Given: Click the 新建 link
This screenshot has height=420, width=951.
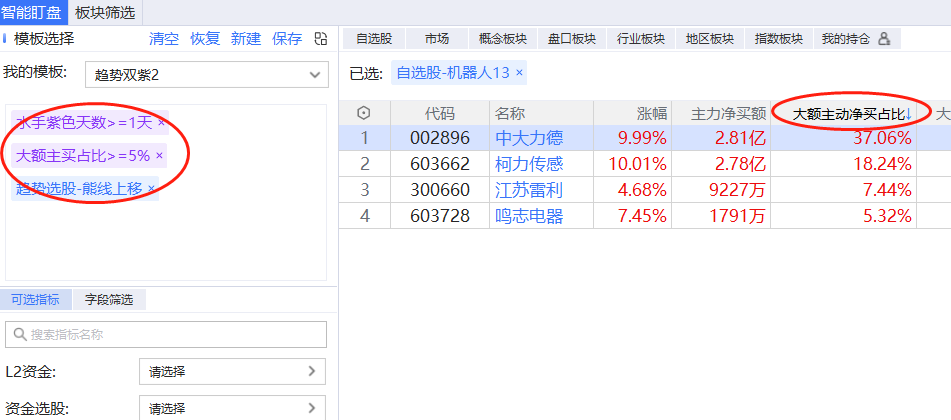Looking at the screenshot, I should point(246,39).
